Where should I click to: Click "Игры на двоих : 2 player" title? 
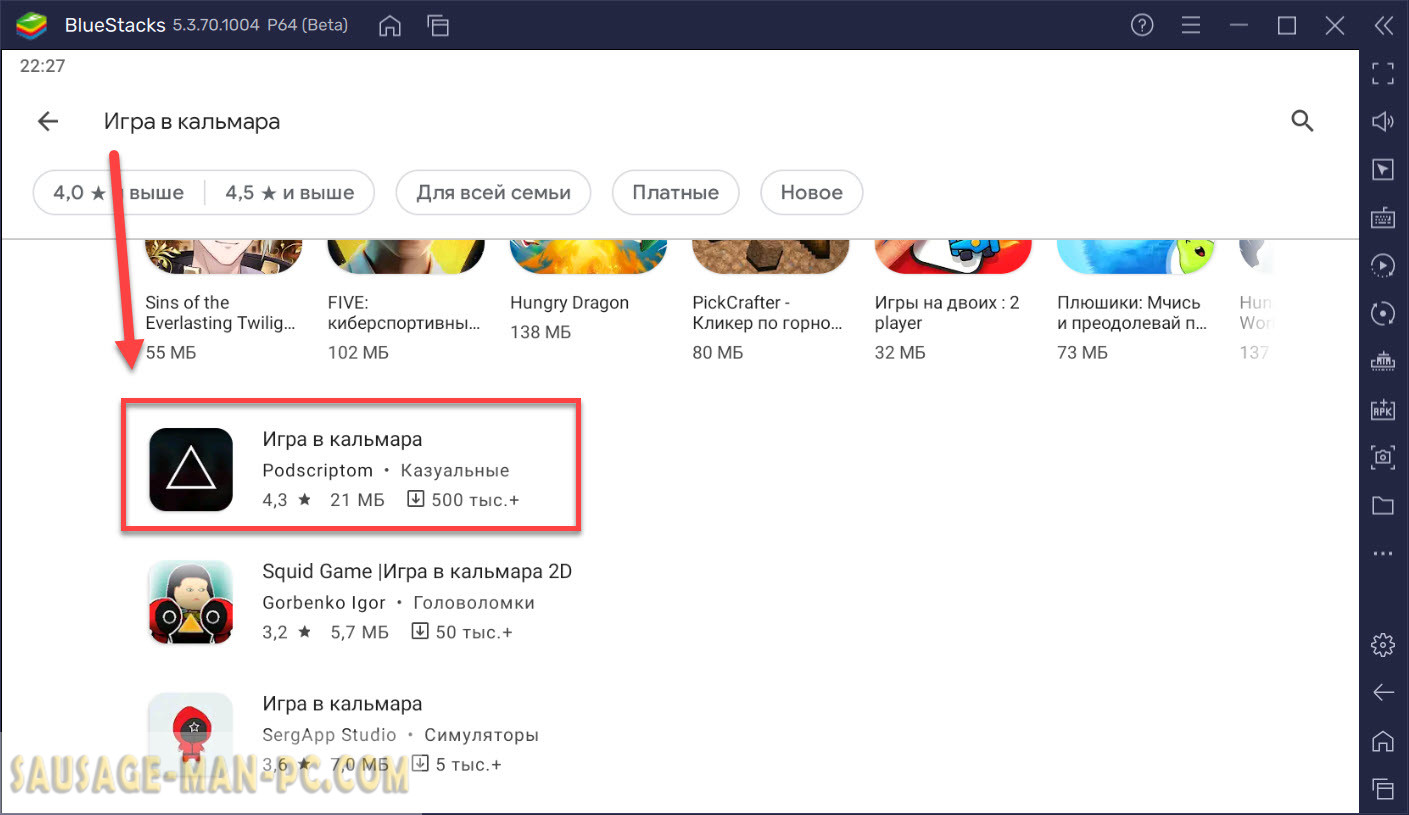pyautogui.click(x=947, y=313)
